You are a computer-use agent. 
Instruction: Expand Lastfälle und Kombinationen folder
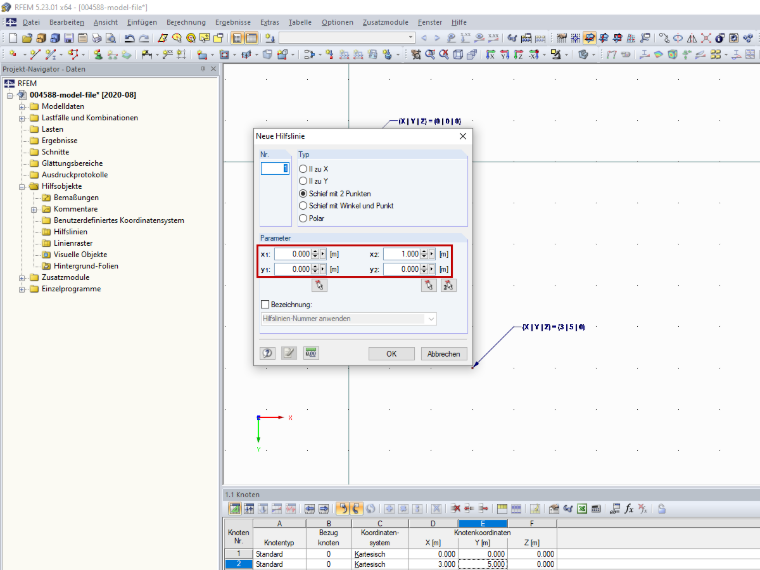click(x=22, y=118)
